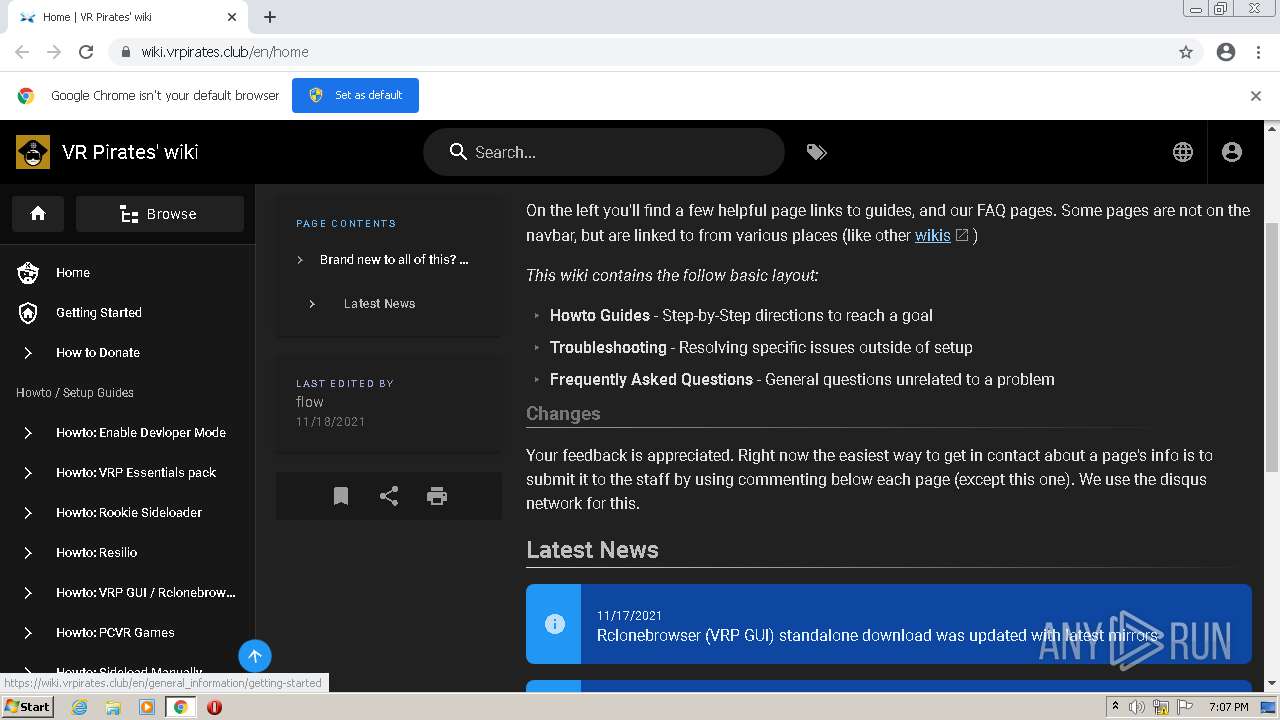Open the language globe icon
Viewport: 1280px width, 720px height.
click(x=1183, y=152)
